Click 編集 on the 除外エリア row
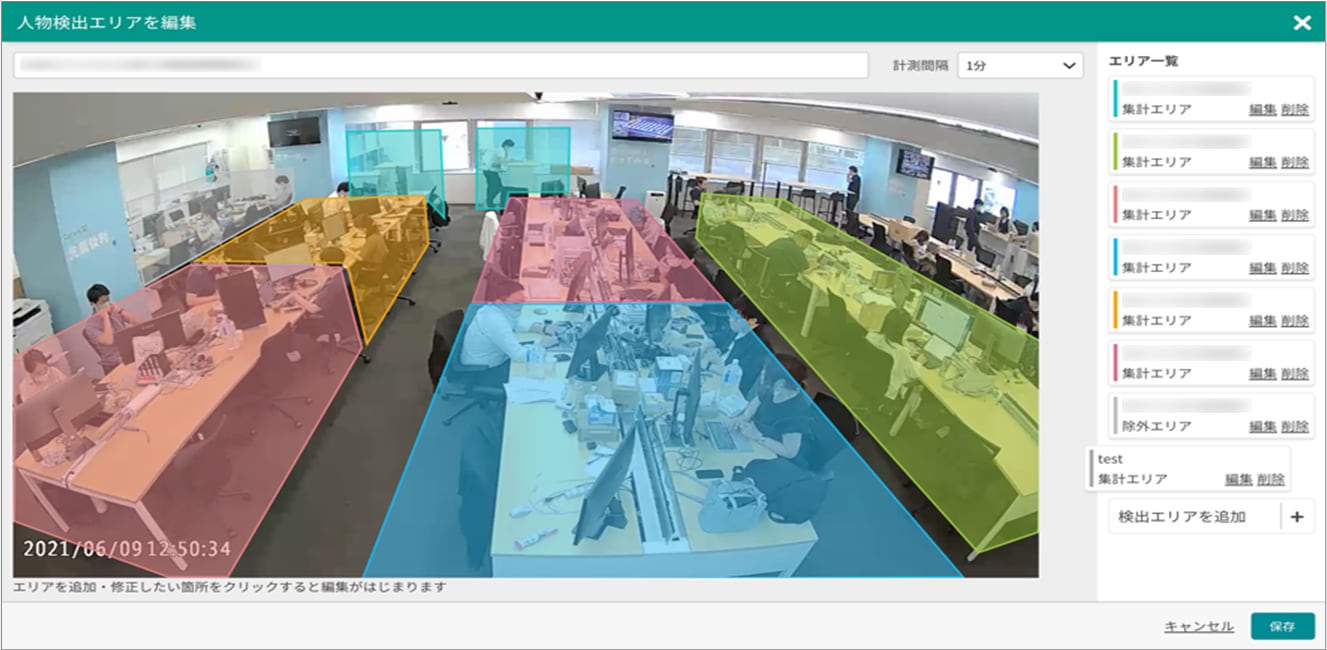This screenshot has height=650, width=1327. 1262,426
